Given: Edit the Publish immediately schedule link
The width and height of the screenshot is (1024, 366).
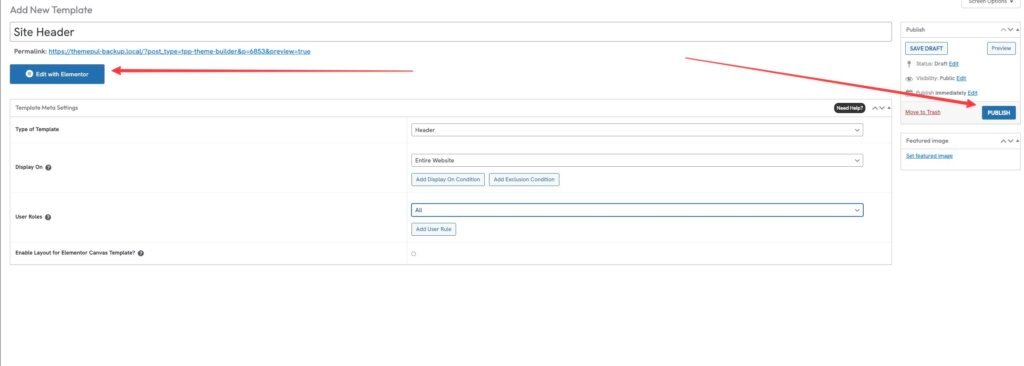Looking at the screenshot, I should [973, 93].
